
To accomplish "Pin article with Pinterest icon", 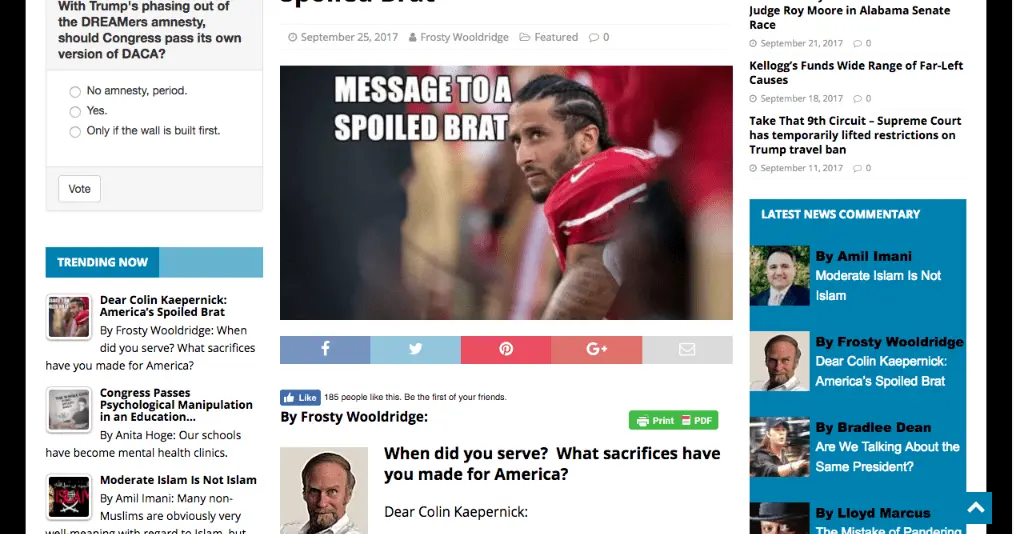I will click(506, 350).
